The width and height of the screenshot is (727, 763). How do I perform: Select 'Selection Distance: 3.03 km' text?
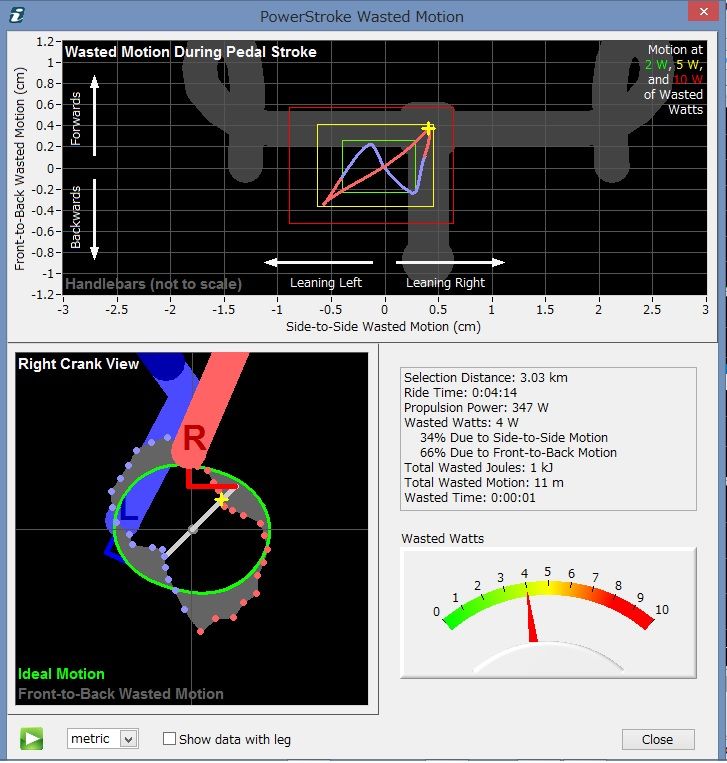486,378
